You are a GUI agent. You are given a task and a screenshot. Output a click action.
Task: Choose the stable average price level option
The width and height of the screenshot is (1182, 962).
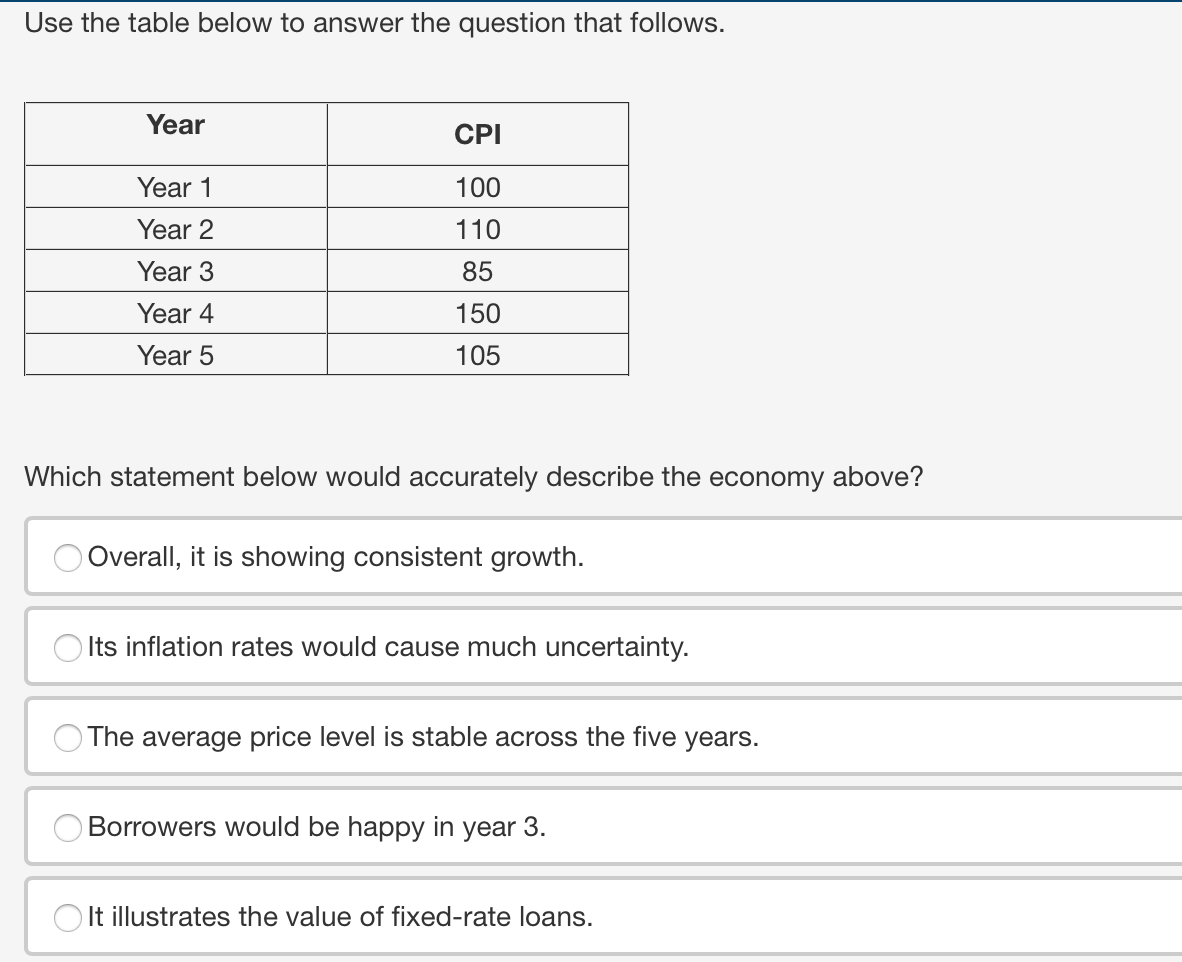pyautogui.click(x=67, y=738)
